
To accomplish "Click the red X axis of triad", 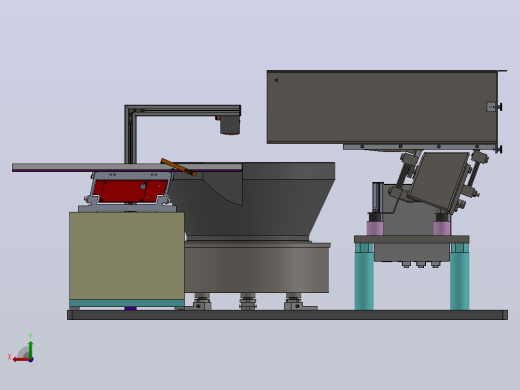I will pos(22,360).
